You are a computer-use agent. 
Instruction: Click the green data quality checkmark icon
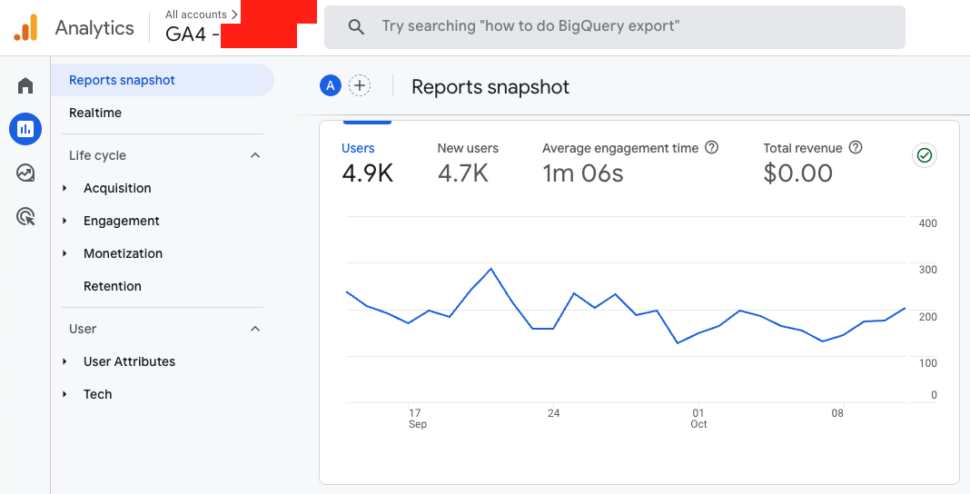point(924,156)
